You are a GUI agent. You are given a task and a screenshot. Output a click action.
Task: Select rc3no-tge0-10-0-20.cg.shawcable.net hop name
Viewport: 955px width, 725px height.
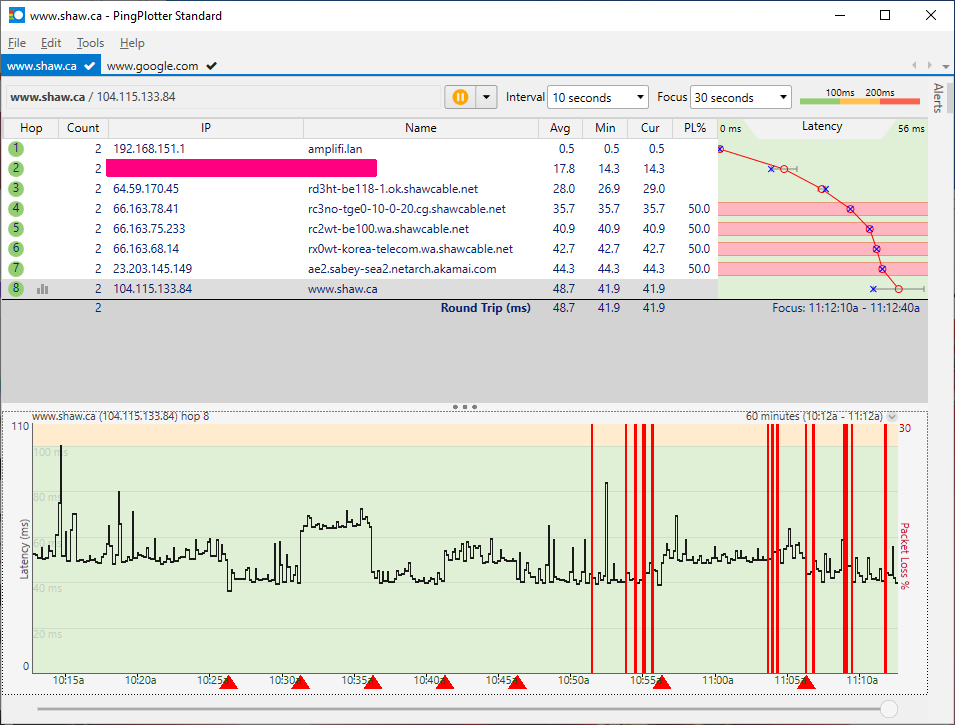(407, 209)
